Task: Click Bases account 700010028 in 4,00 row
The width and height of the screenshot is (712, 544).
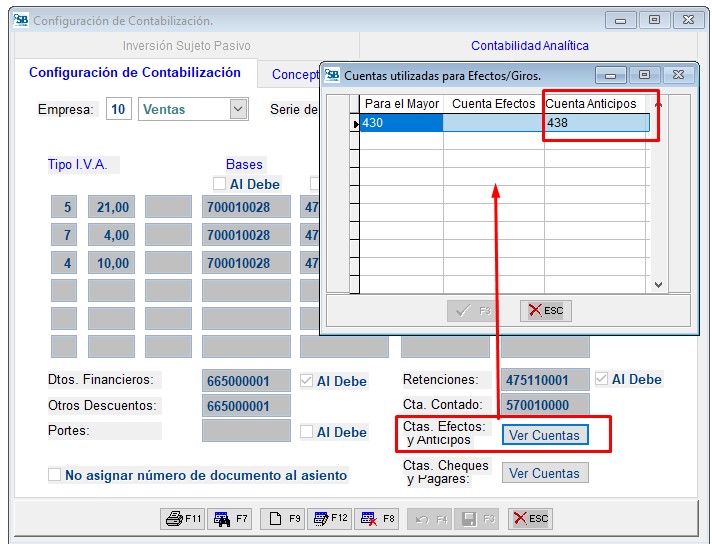Action: click(x=246, y=235)
